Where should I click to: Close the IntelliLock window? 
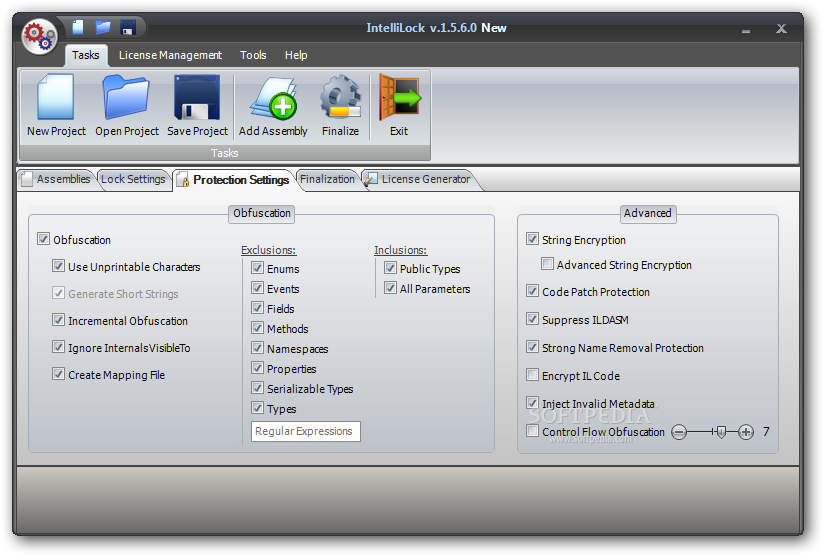[781, 29]
